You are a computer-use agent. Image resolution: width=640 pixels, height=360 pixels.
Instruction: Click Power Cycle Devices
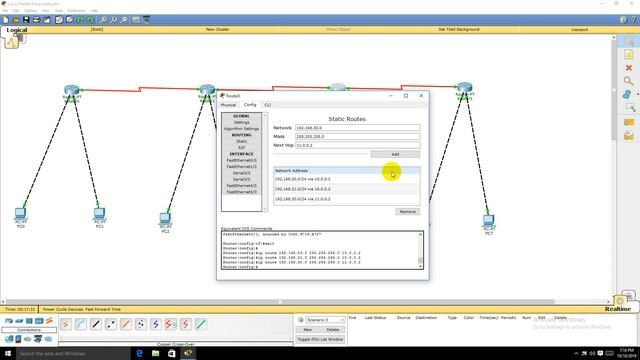(x=63, y=309)
